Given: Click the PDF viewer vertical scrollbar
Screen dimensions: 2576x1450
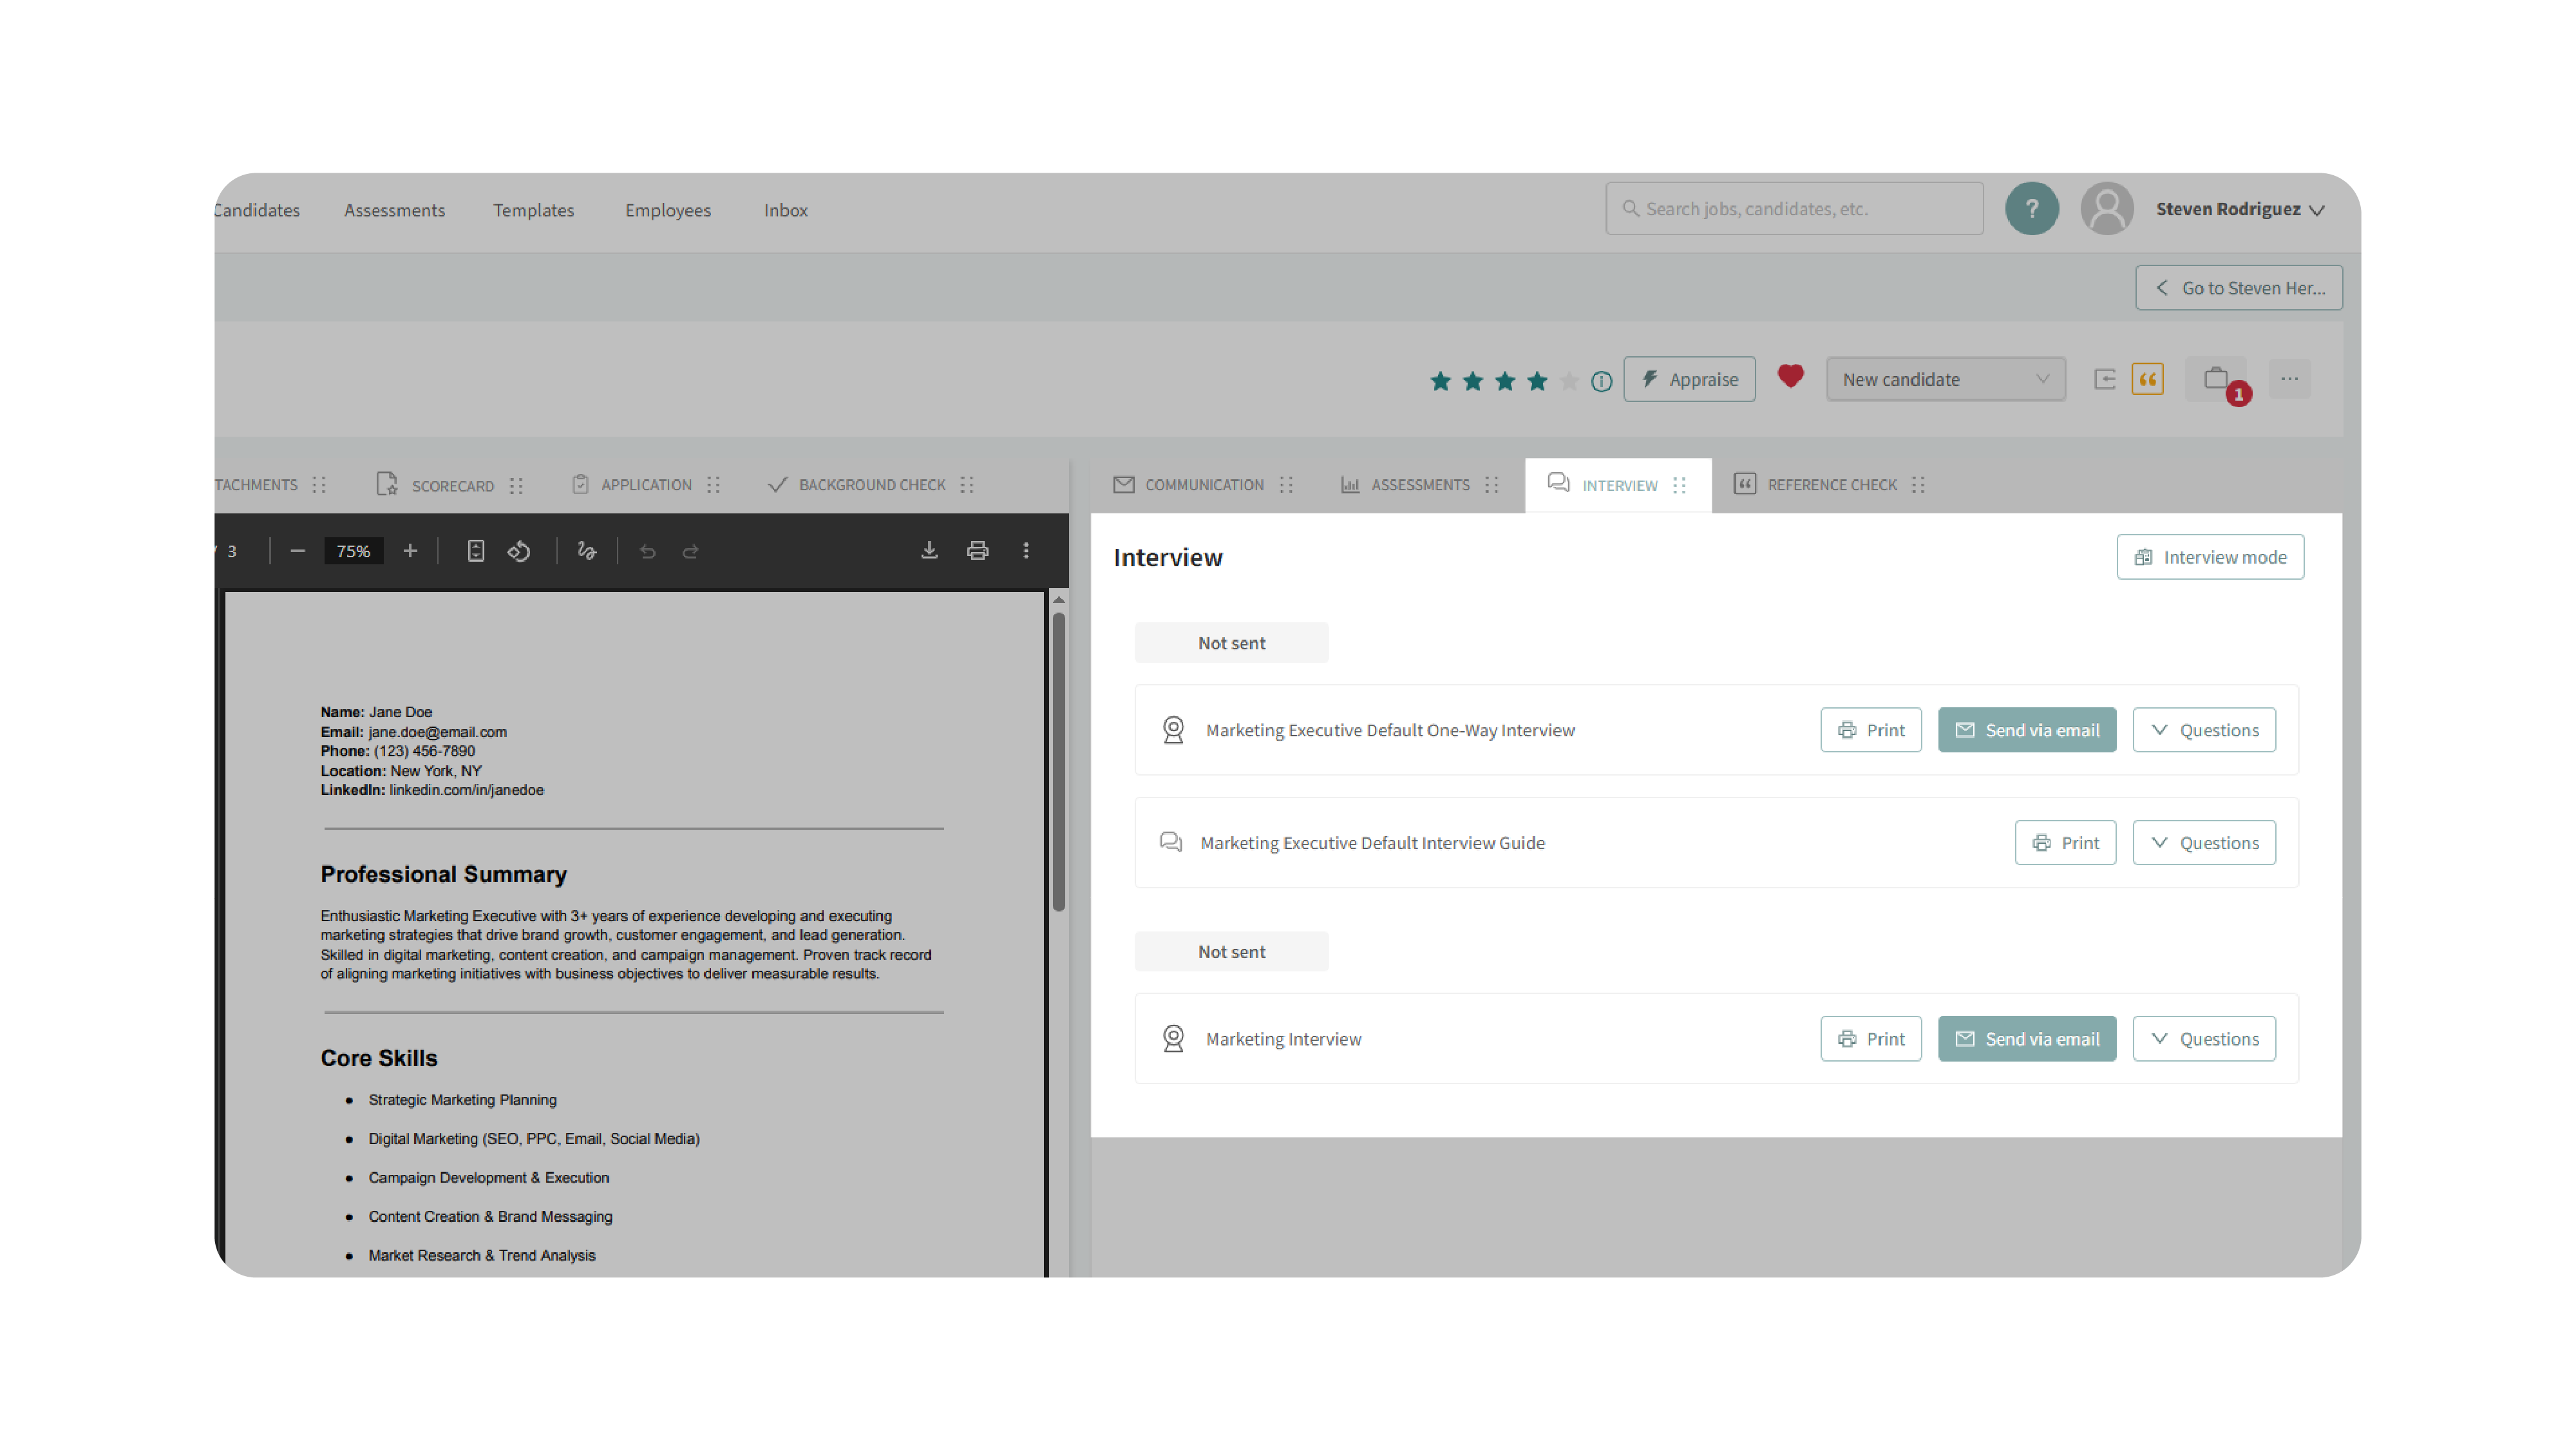Looking at the screenshot, I should point(1058,760).
